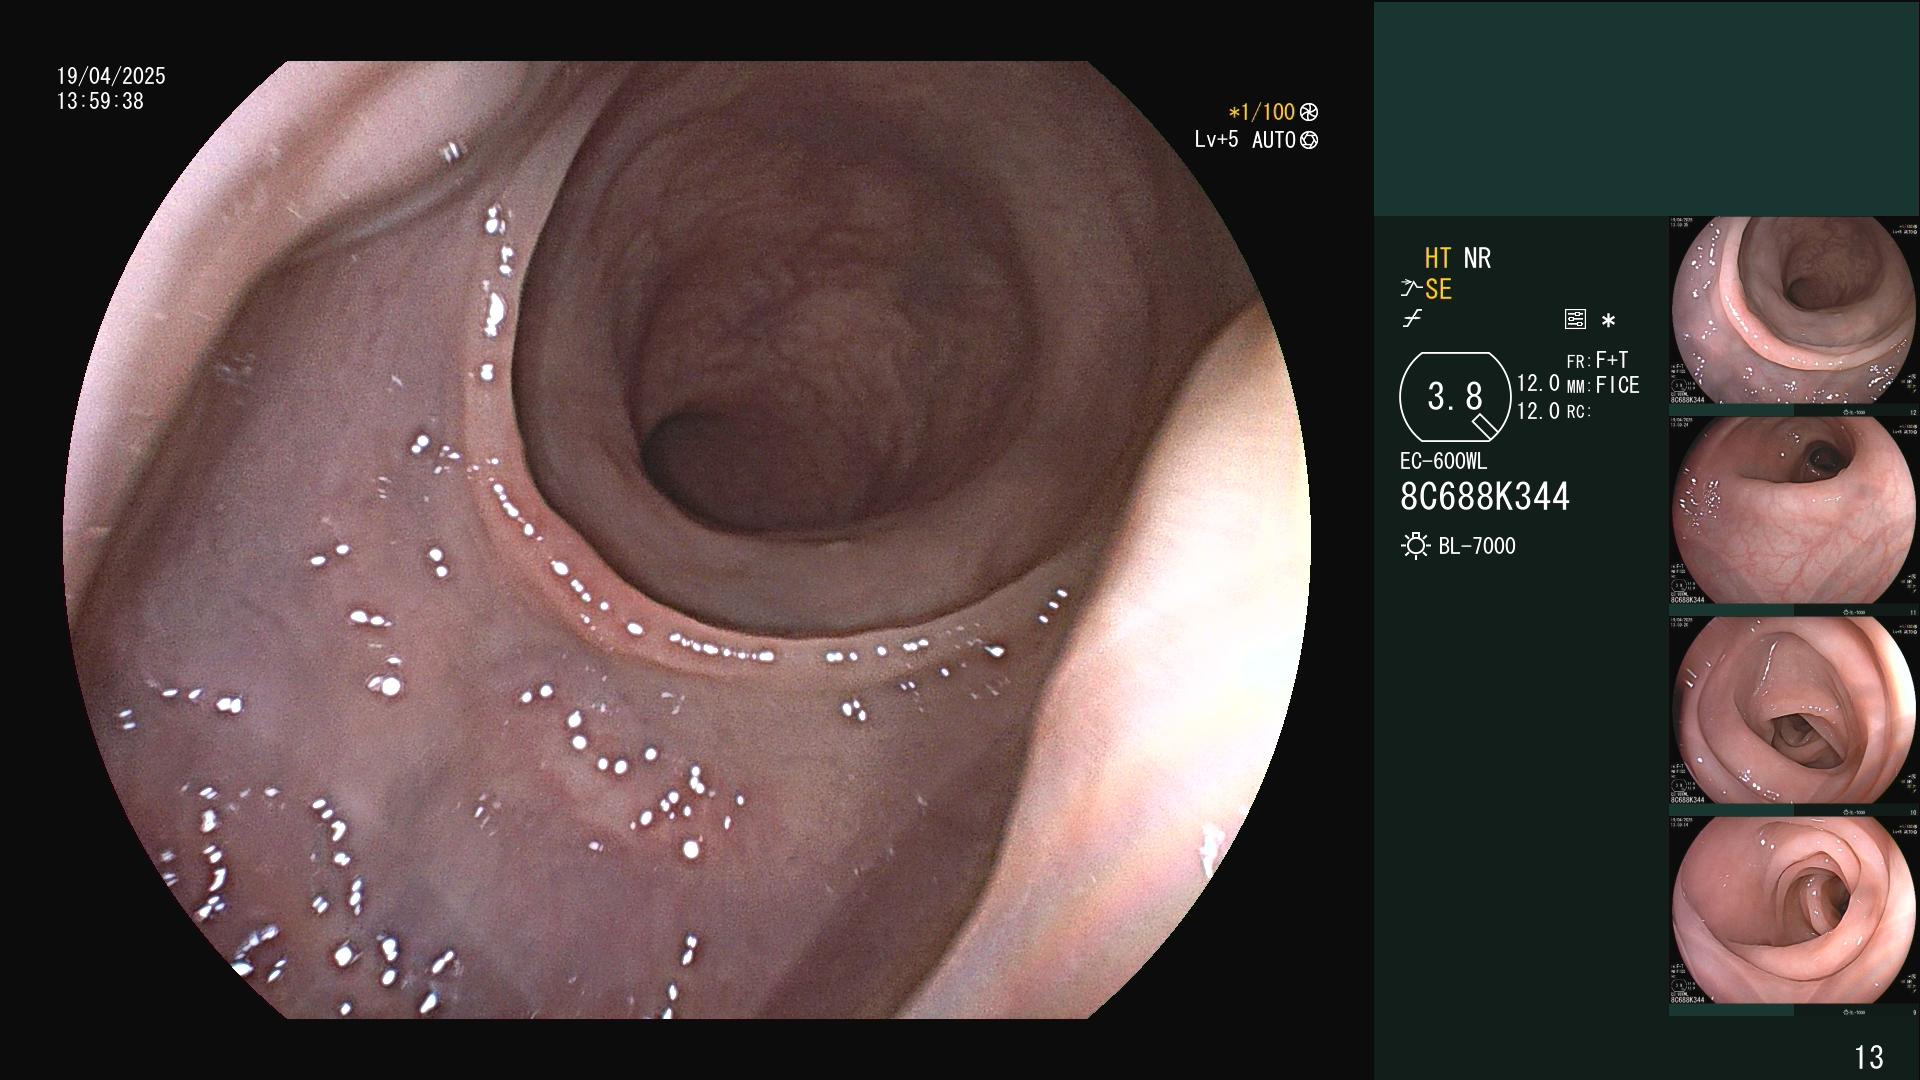Click the settings sliders icon
The height and width of the screenshot is (1080, 1920).
[1575, 319]
